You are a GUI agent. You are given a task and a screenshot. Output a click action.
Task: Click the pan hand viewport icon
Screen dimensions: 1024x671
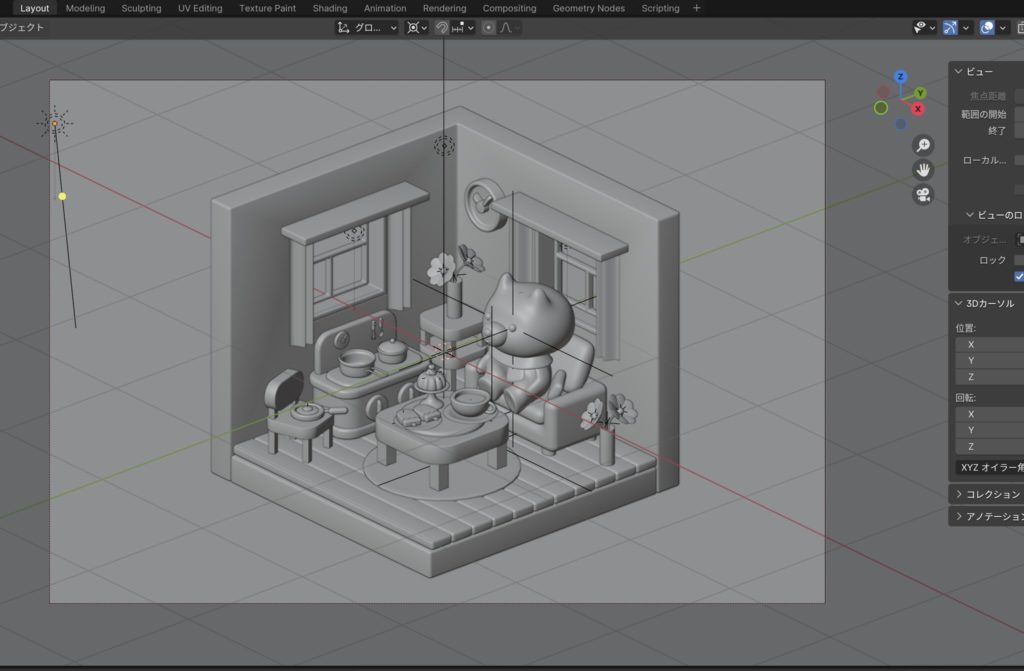pyautogui.click(x=923, y=170)
